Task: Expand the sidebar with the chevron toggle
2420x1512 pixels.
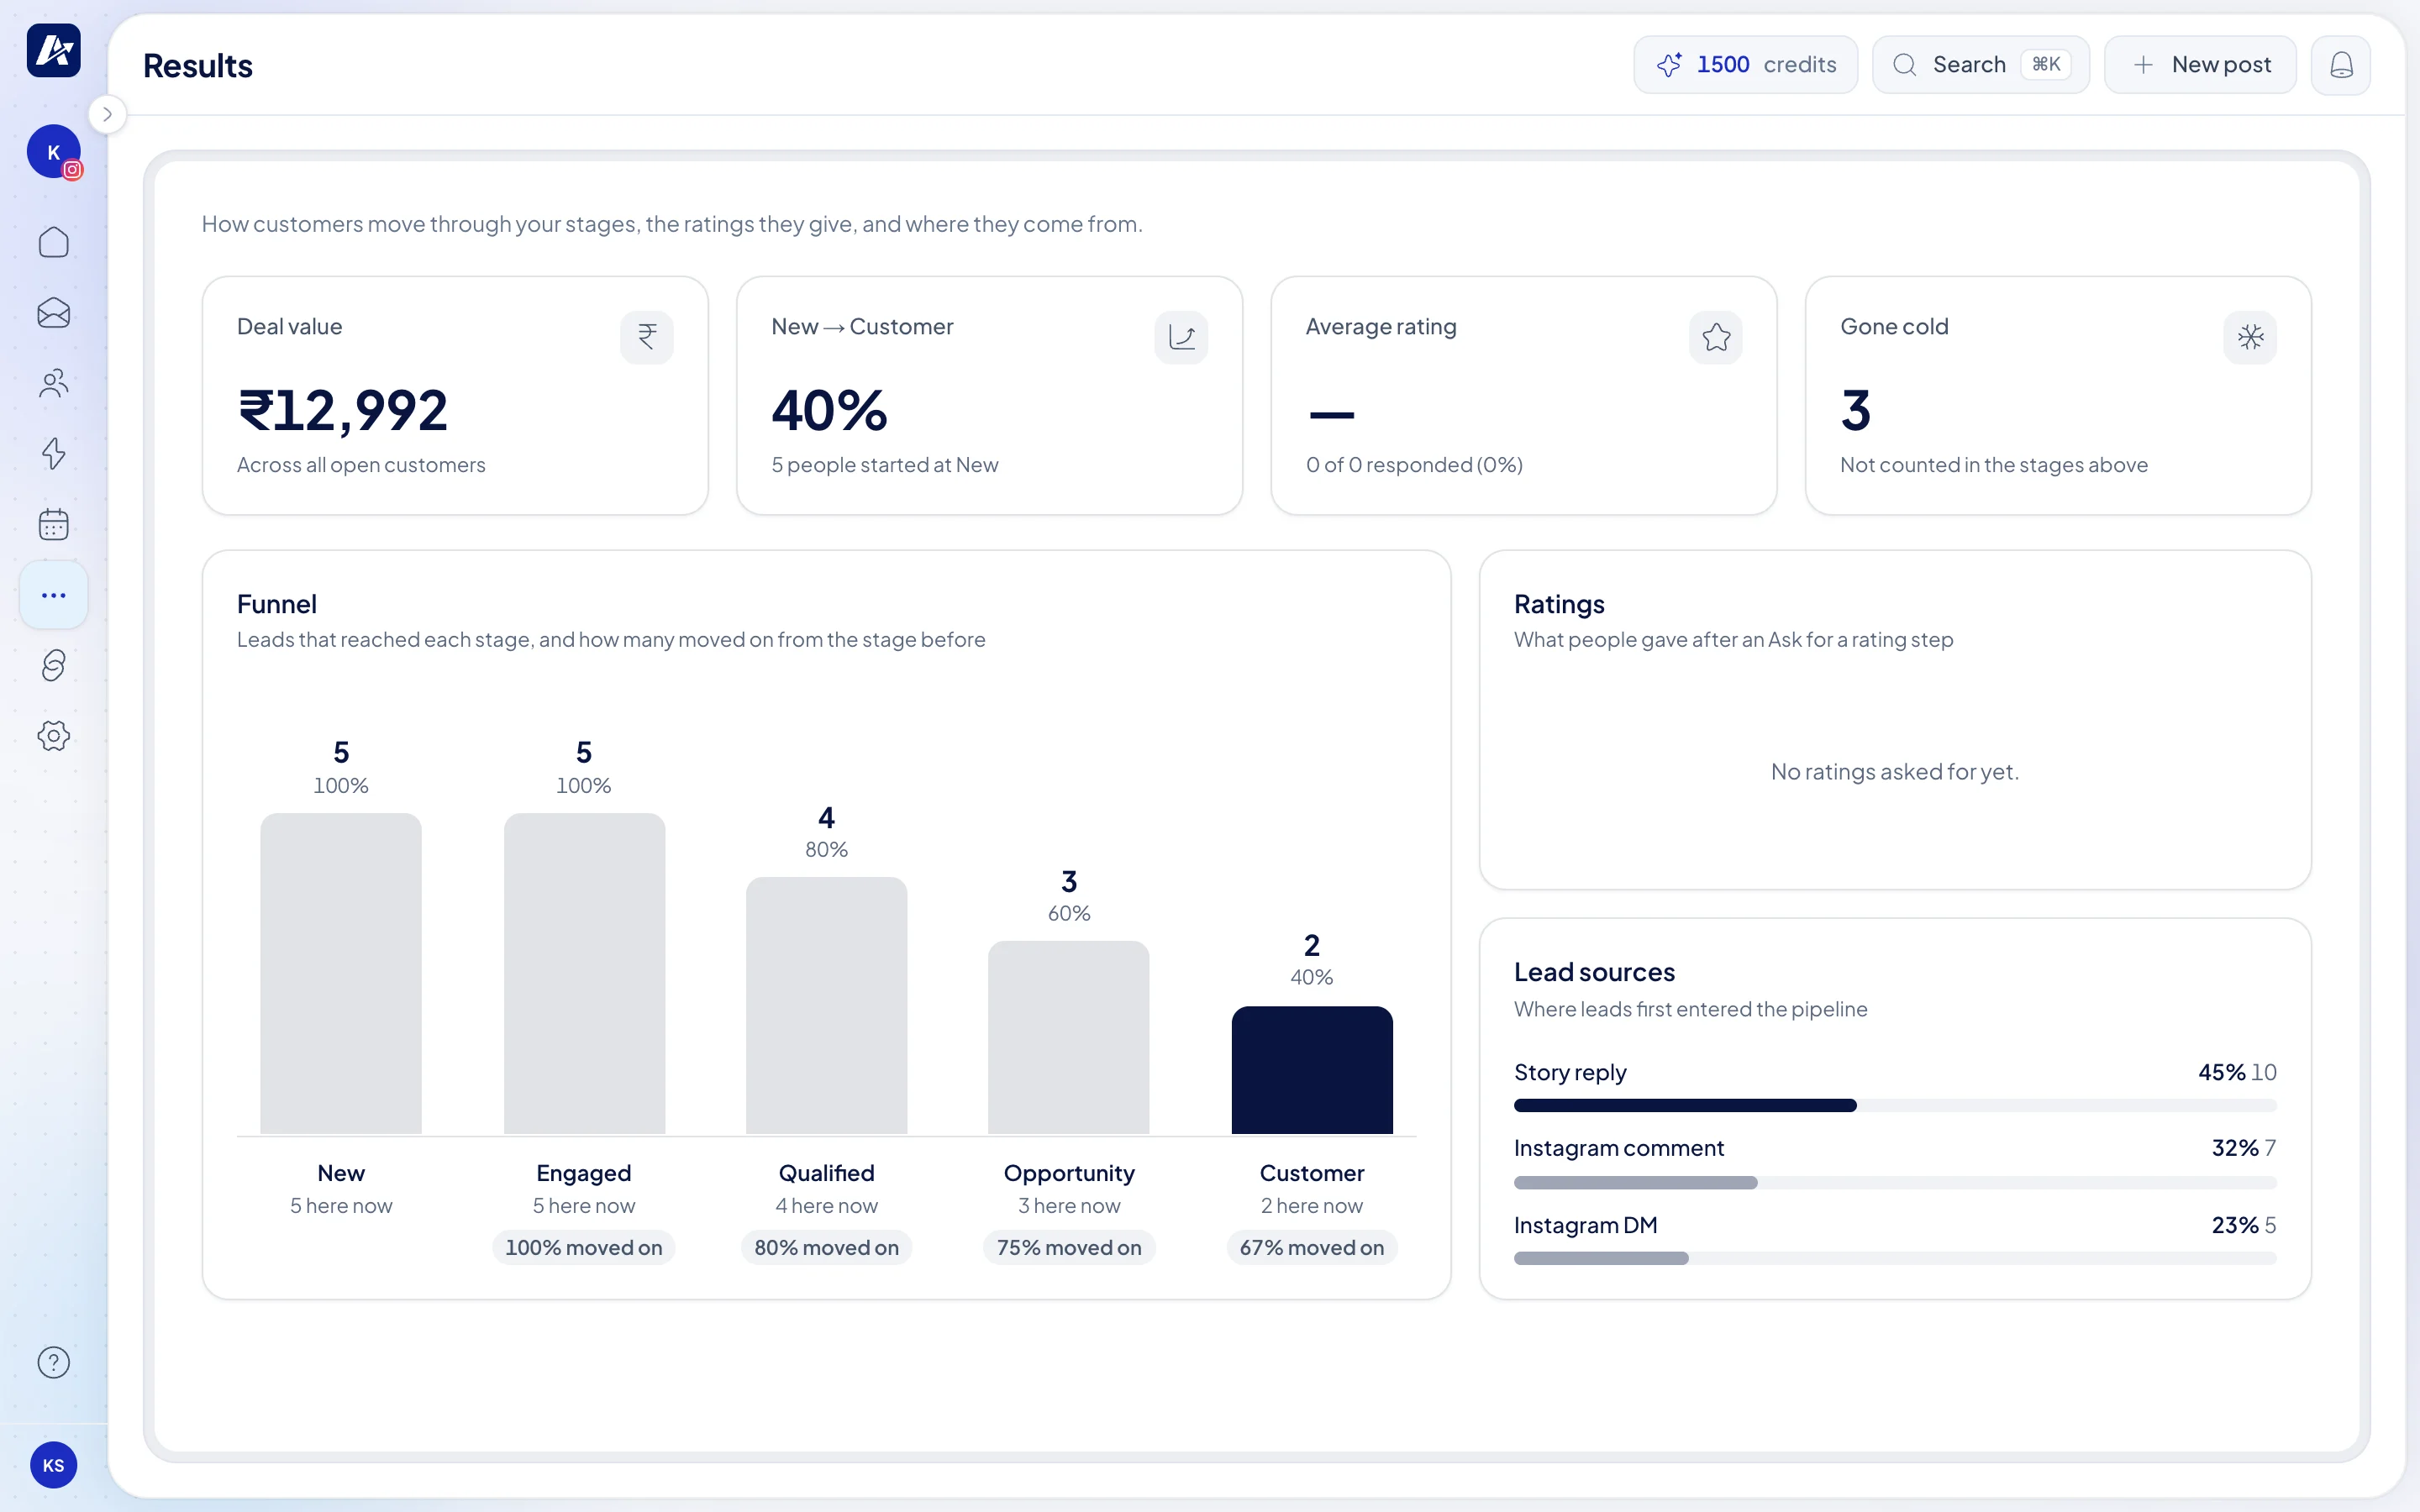Action: tap(107, 114)
